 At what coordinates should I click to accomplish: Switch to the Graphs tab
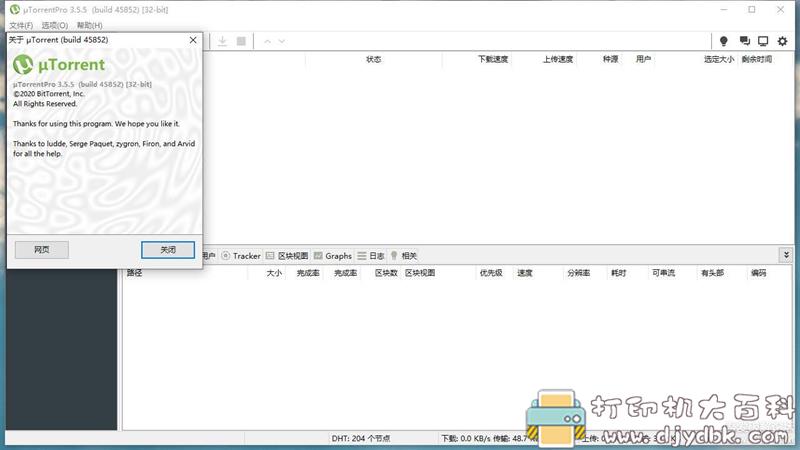(333, 256)
